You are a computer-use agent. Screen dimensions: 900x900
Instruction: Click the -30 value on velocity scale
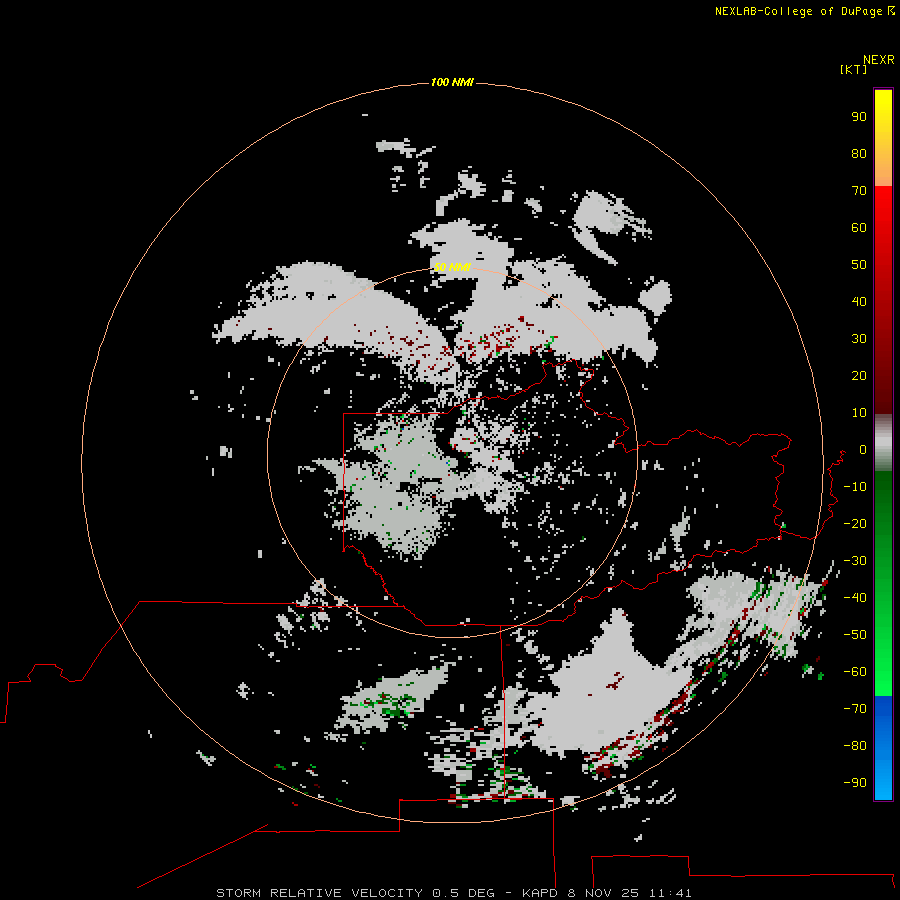click(855, 561)
